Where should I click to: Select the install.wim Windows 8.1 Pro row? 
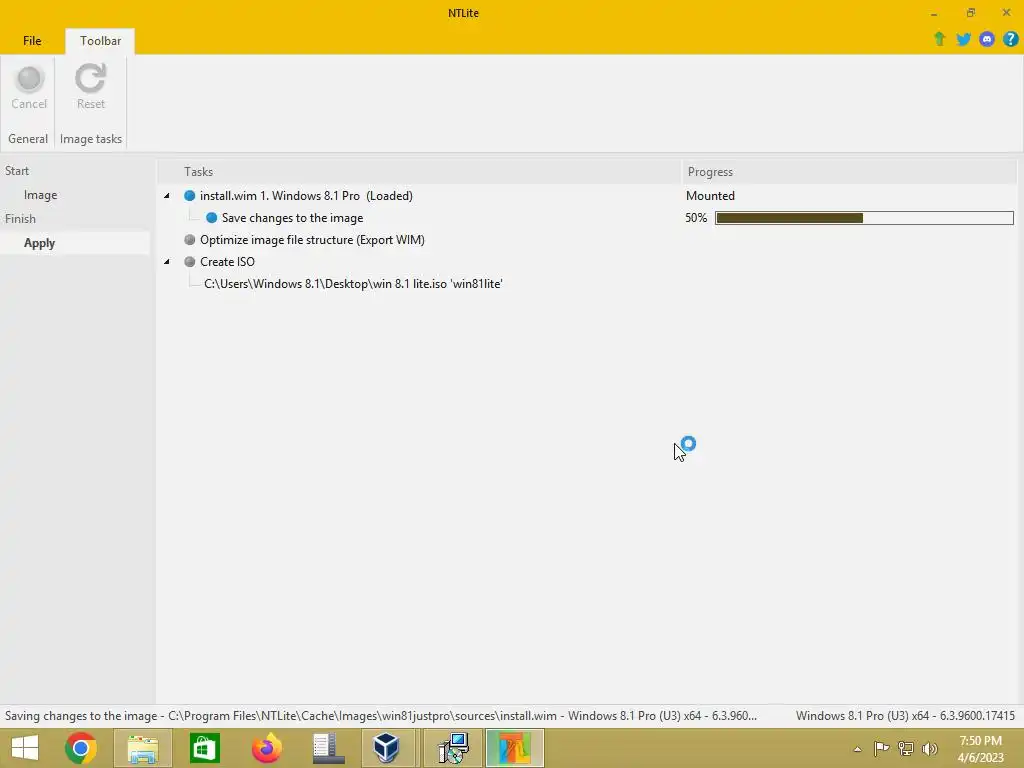[x=306, y=195]
